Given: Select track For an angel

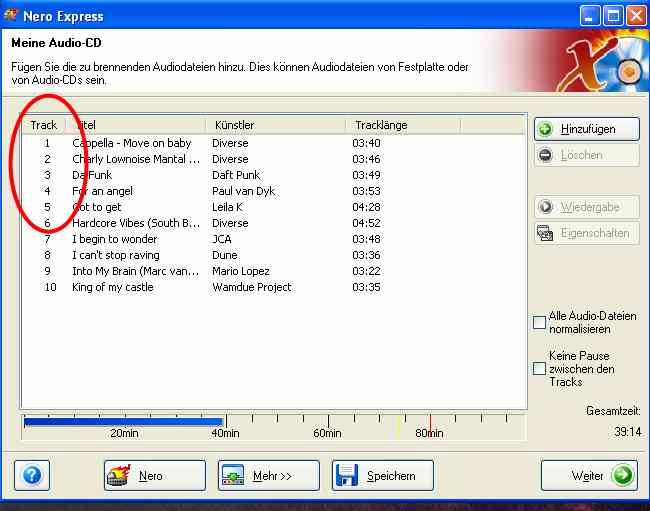Looking at the screenshot, I should click(x=102, y=191).
